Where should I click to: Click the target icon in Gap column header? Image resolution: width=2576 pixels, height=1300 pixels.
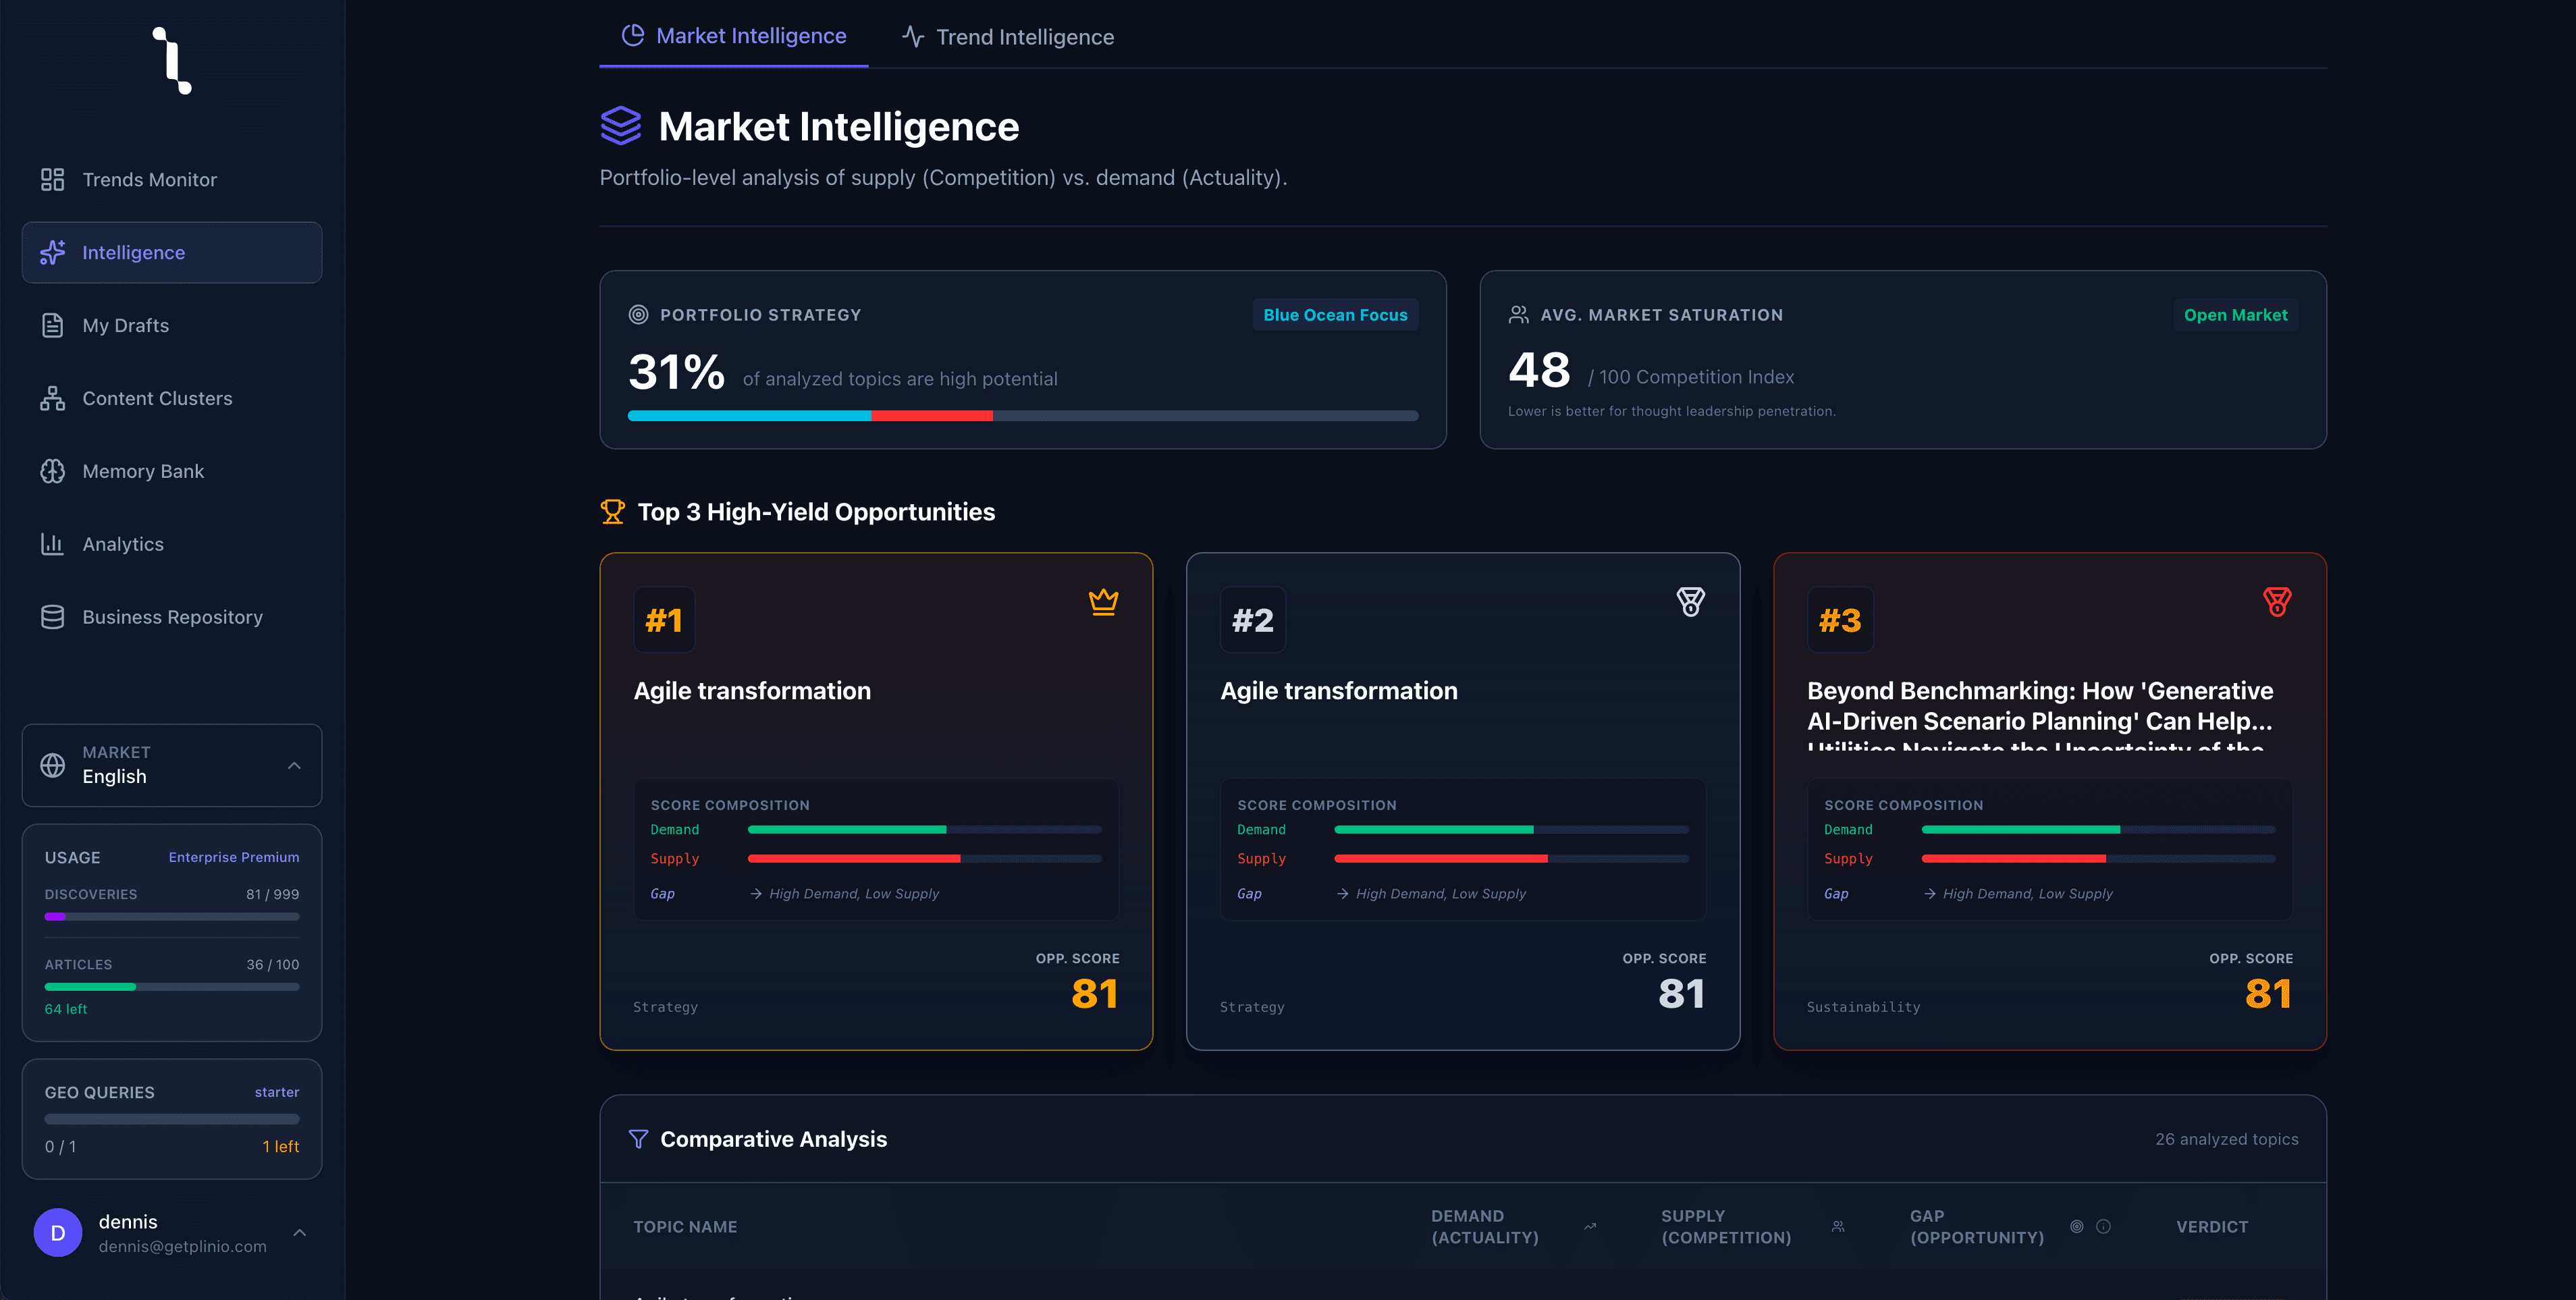coord(2077,1227)
